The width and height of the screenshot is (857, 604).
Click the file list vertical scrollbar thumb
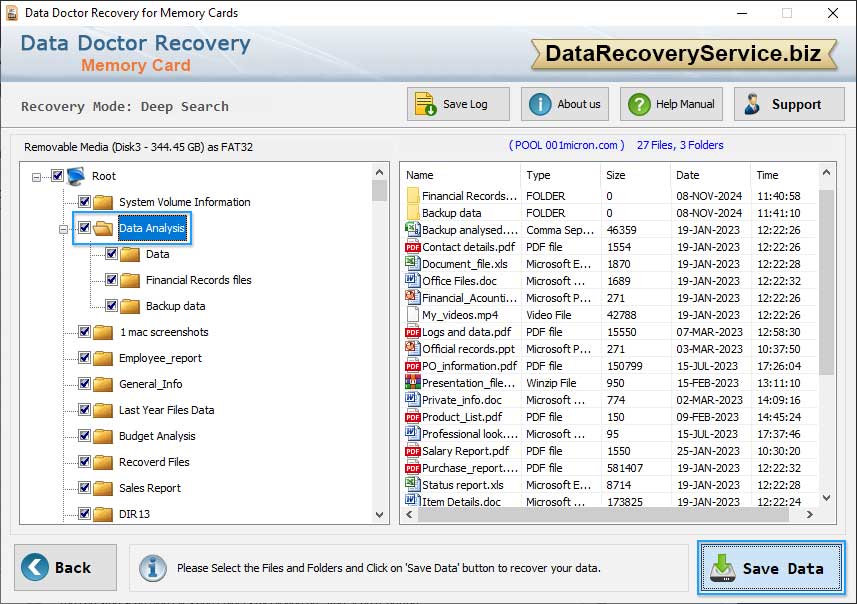click(826, 282)
